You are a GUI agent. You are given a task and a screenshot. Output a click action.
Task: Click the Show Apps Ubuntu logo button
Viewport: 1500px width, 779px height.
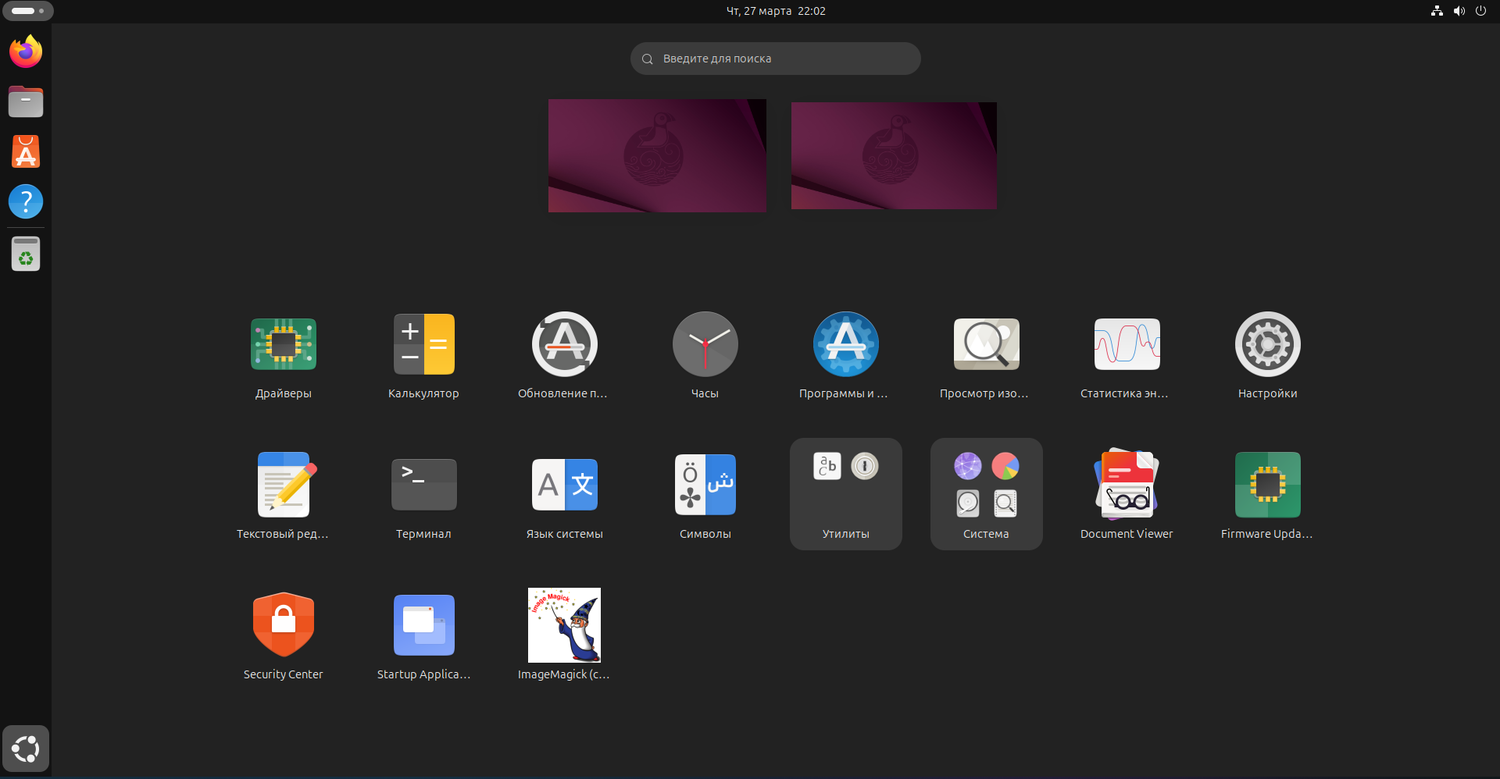coord(26,748)
